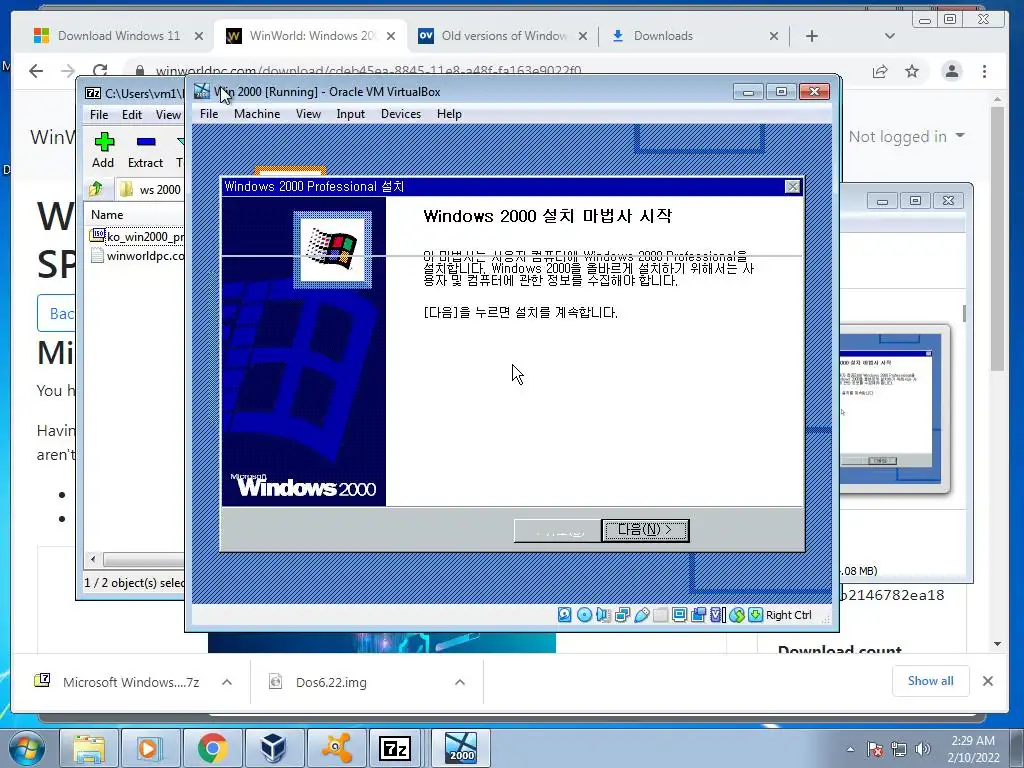1024x768 pixels.
Task: Open VirtualBox Machine menu
Action: click(257, 114)
